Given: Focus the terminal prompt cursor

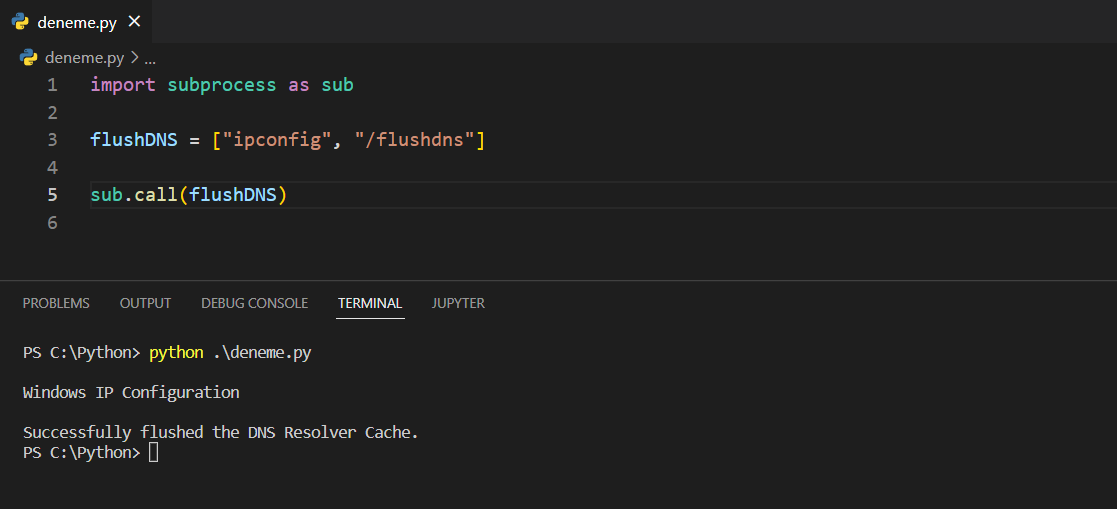Looking at the screenshot, I should [x=153, y=453].
